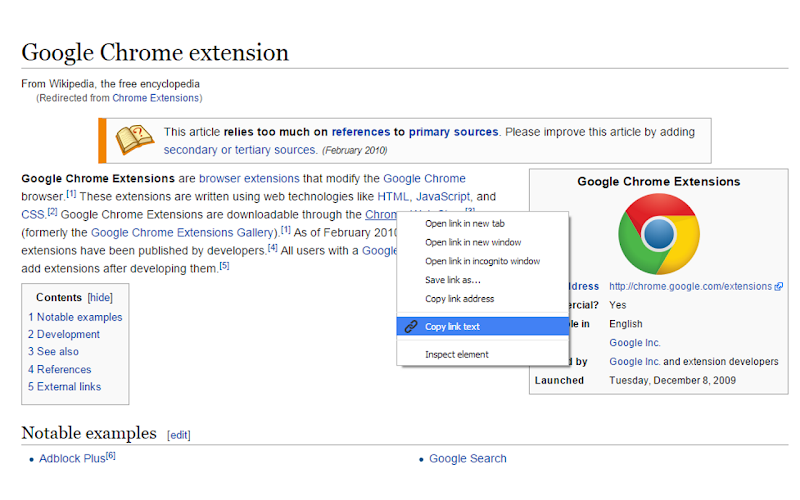This screenshot has height=500, width=800.
Task: Click the chain-link icon beside Copy link text
Action: pyautogui.click(x=411, y=327)
